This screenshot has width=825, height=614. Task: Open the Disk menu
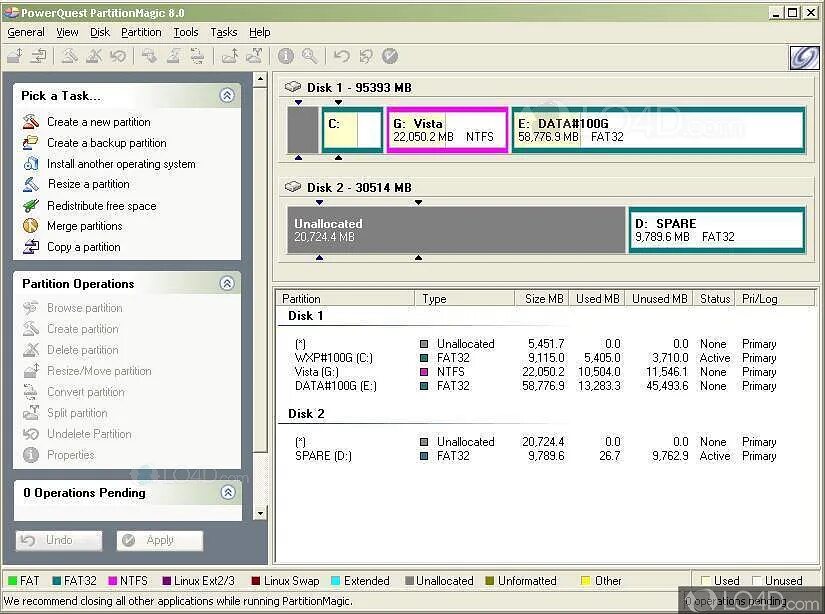tap(100, 33)
